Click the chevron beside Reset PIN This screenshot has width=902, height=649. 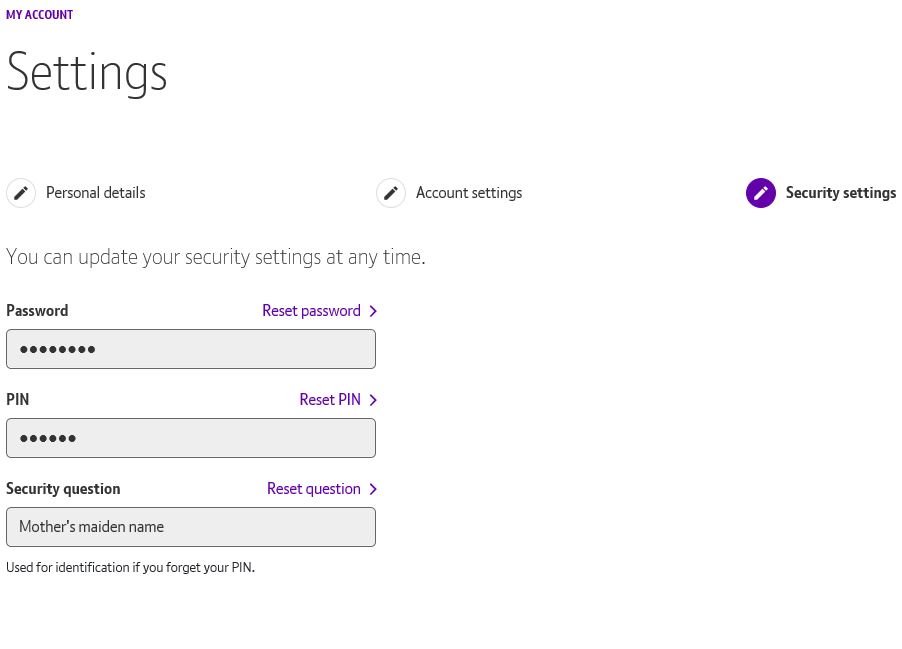[x=372, y=400]
